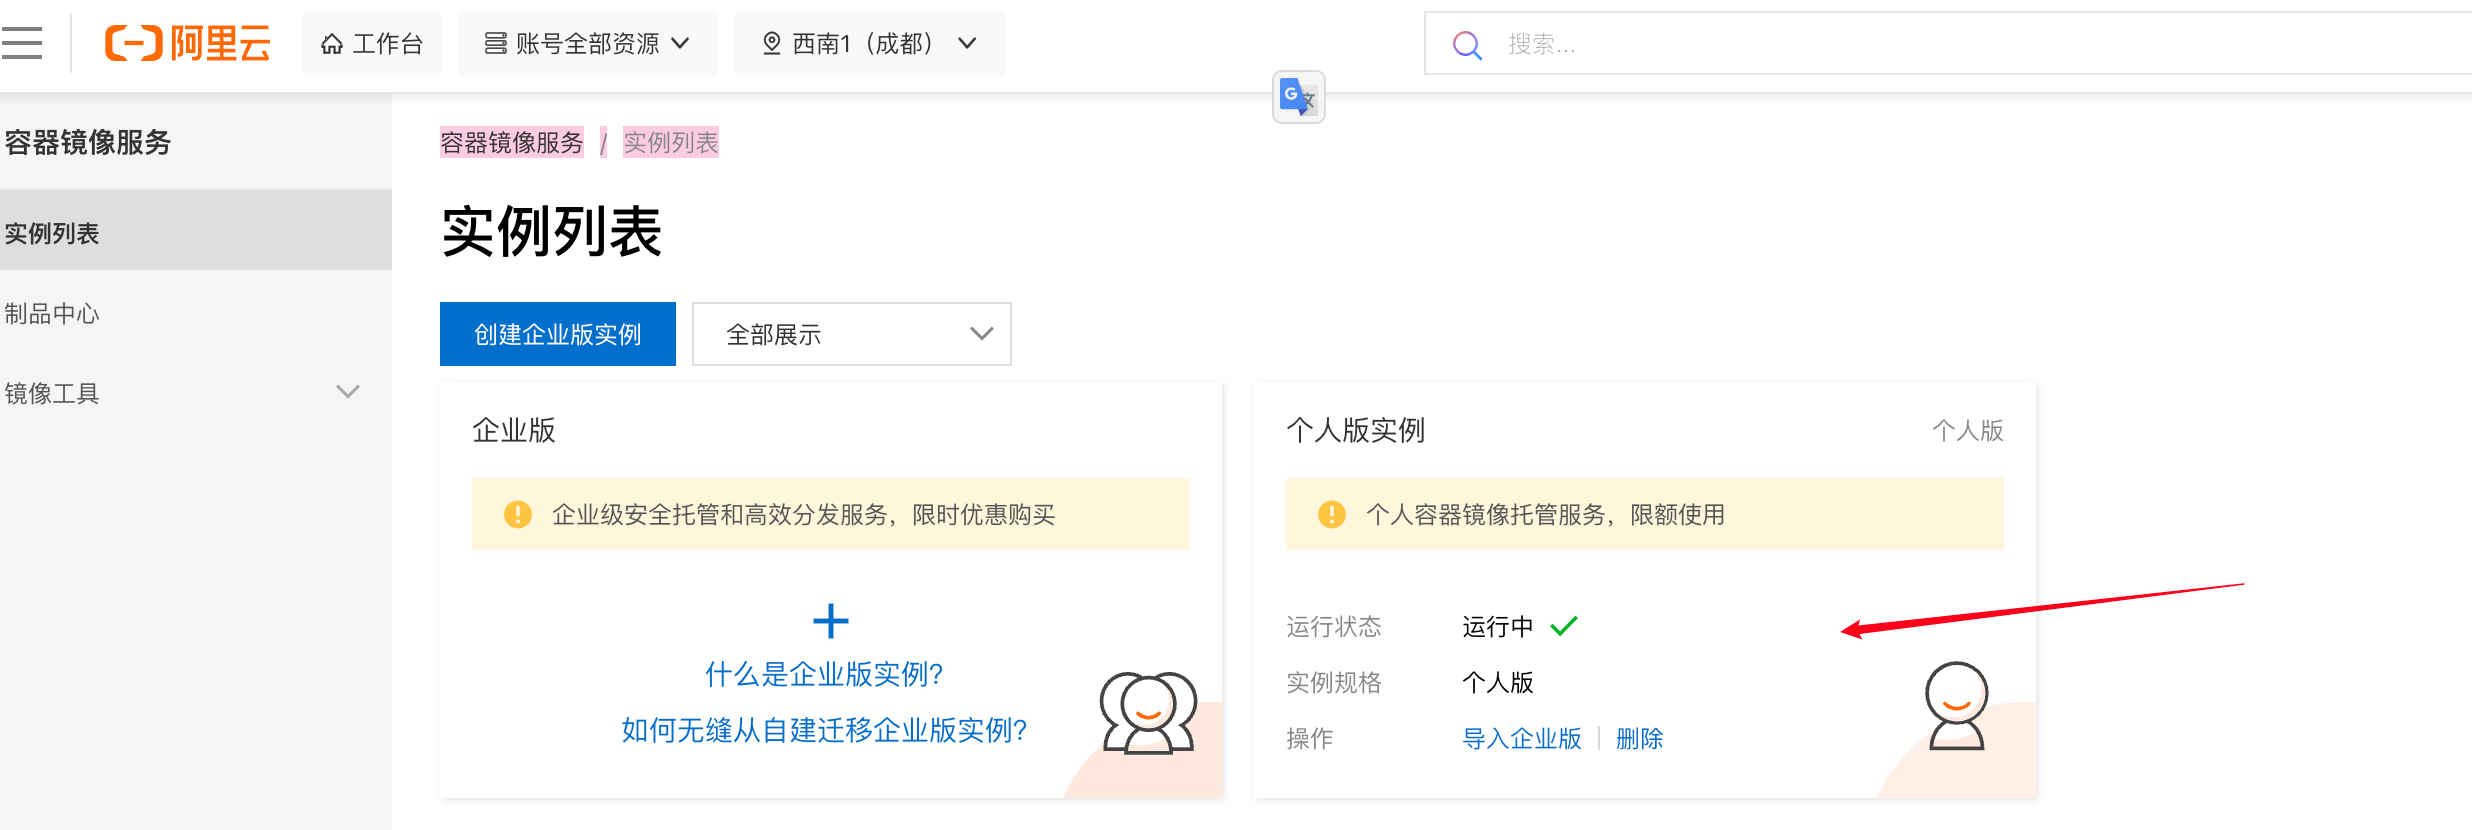
Task: Click the 实例规格 value 个人版
Action: pos(1498,683)
